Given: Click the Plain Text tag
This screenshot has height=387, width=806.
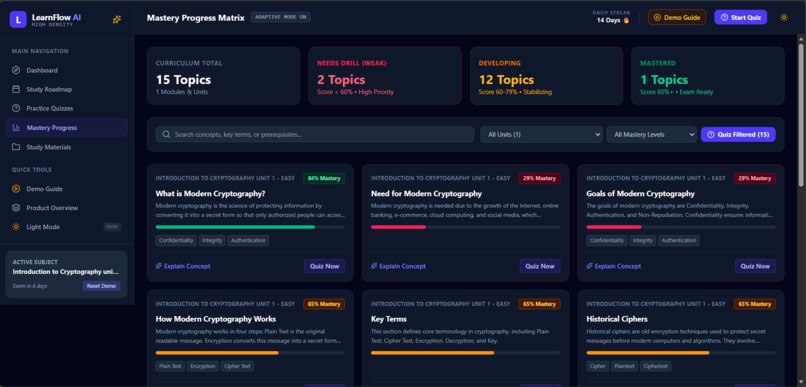Looking at the screenshot, I should [170, 366].
